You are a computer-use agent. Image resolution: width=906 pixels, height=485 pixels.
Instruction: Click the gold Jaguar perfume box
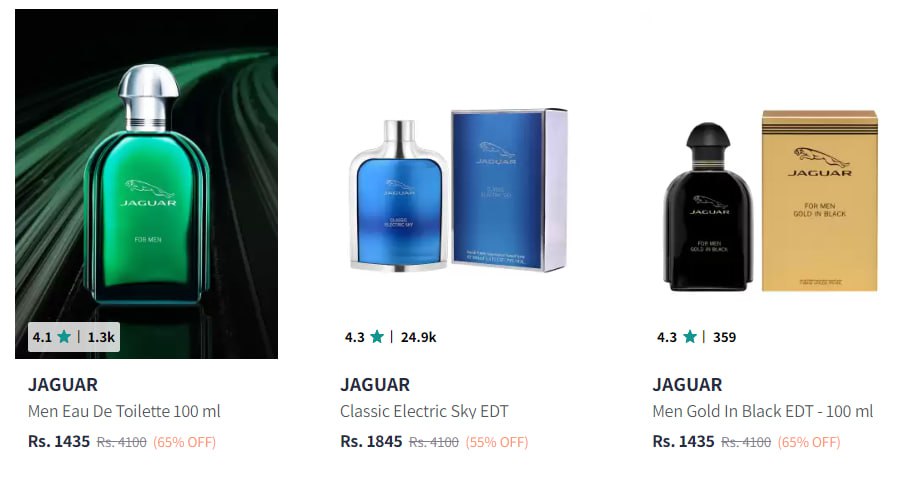[819, 201]
